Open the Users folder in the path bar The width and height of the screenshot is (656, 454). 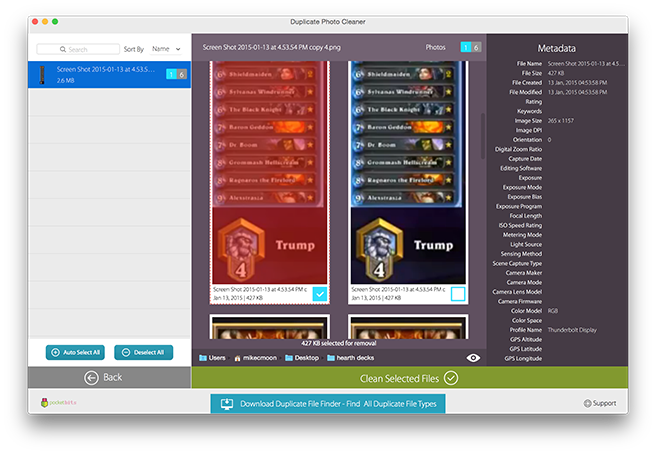pyautogui.click(x=212, y=358)
